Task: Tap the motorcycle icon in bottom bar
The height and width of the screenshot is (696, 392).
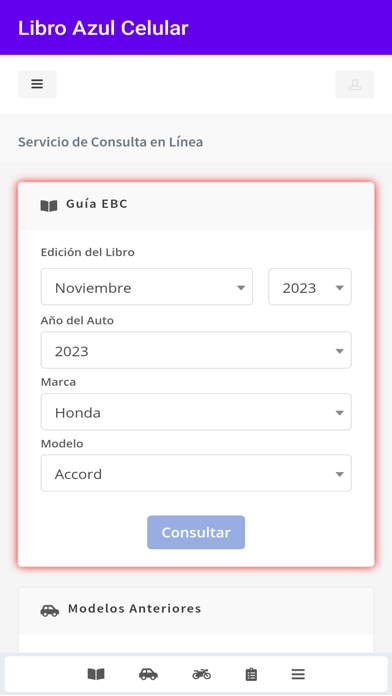Action: tap(202, 674)
